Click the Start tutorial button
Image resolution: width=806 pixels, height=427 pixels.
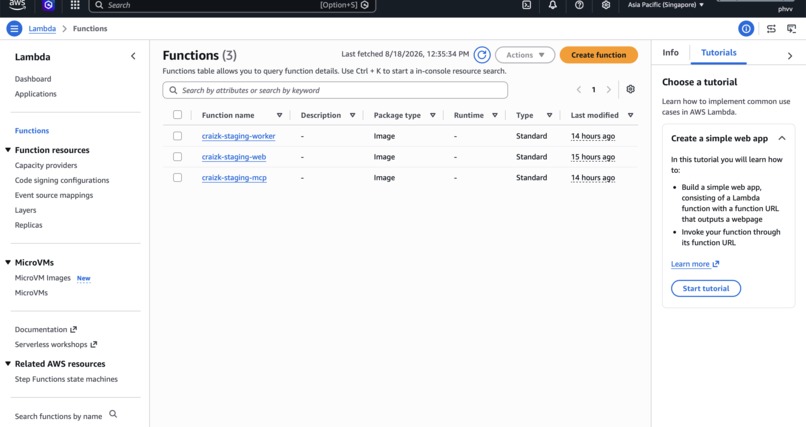(x=706, y=288)
